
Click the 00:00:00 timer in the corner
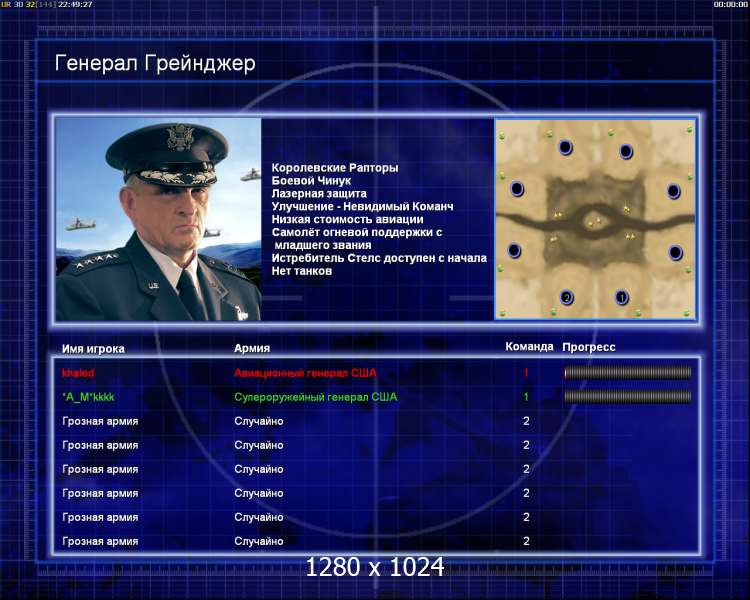730,4
